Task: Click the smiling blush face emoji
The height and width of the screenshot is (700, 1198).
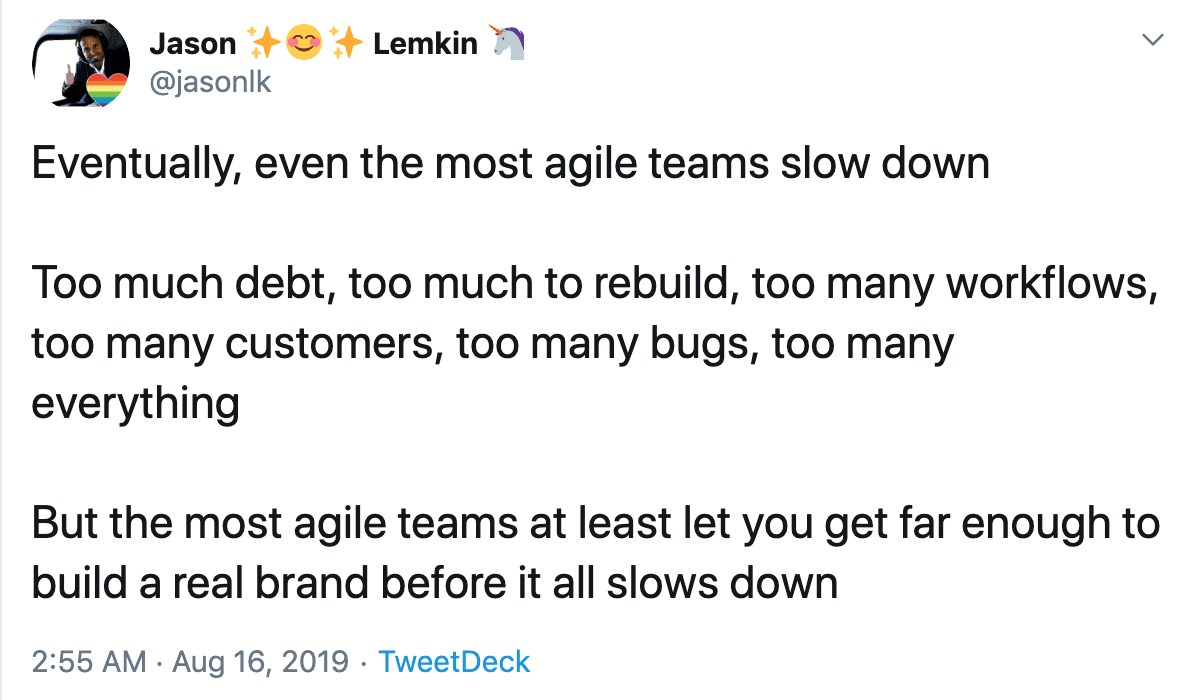Action: 304,43
